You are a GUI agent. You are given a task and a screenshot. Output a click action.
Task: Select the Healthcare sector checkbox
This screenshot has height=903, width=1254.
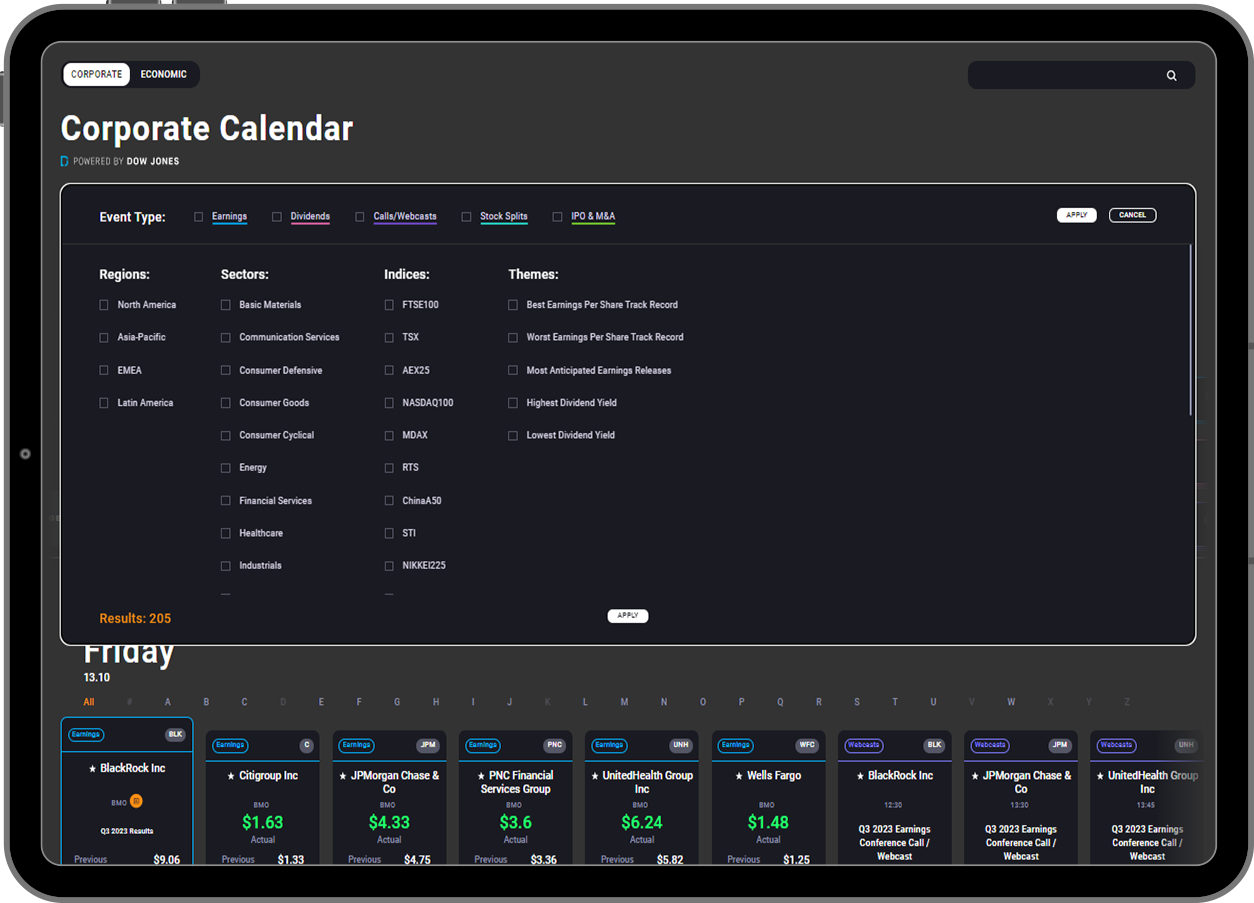pyautogui.click(x=226, y=533)
